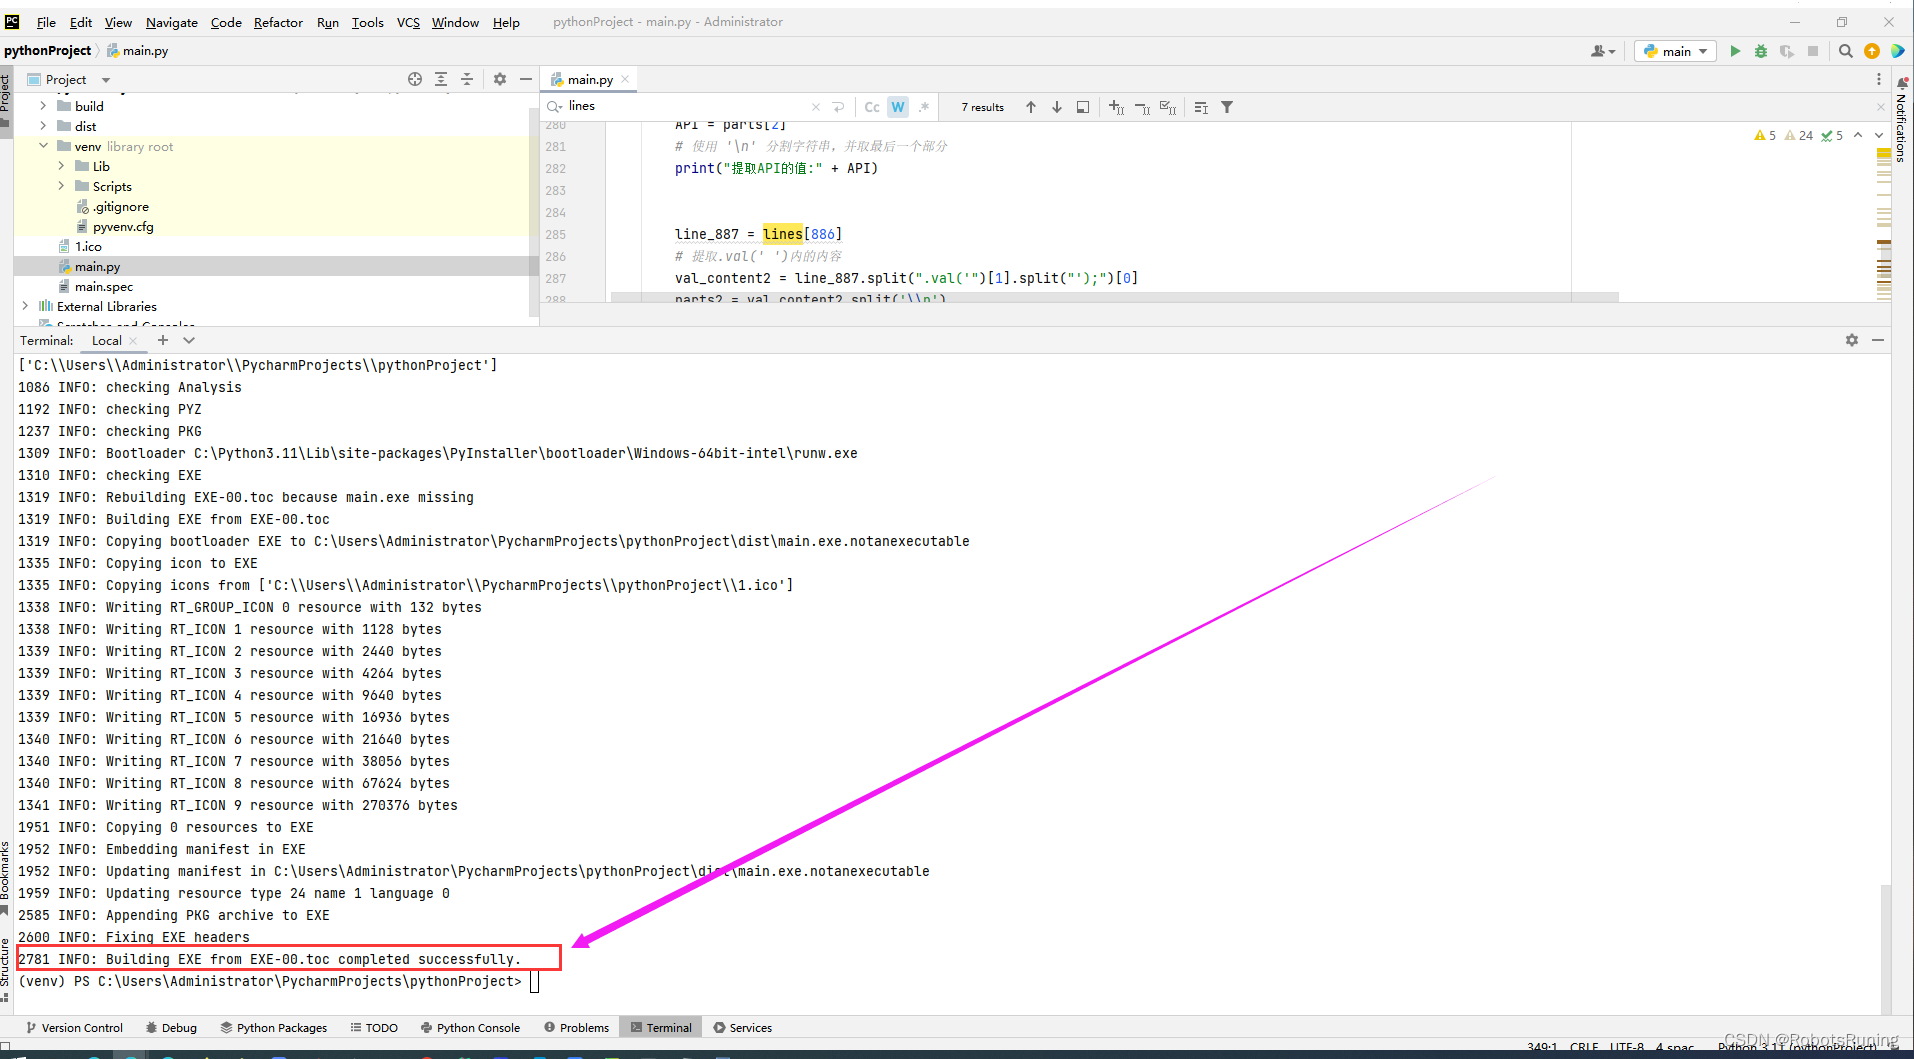This screenshot has width=1914, height=1059.
Task: Toggle whole Words W option
Action: coord(898,107)
